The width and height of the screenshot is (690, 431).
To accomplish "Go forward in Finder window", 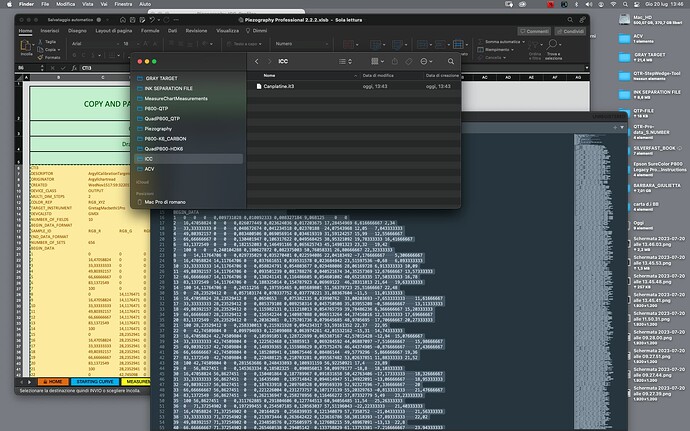I will [x=272, y=61].
